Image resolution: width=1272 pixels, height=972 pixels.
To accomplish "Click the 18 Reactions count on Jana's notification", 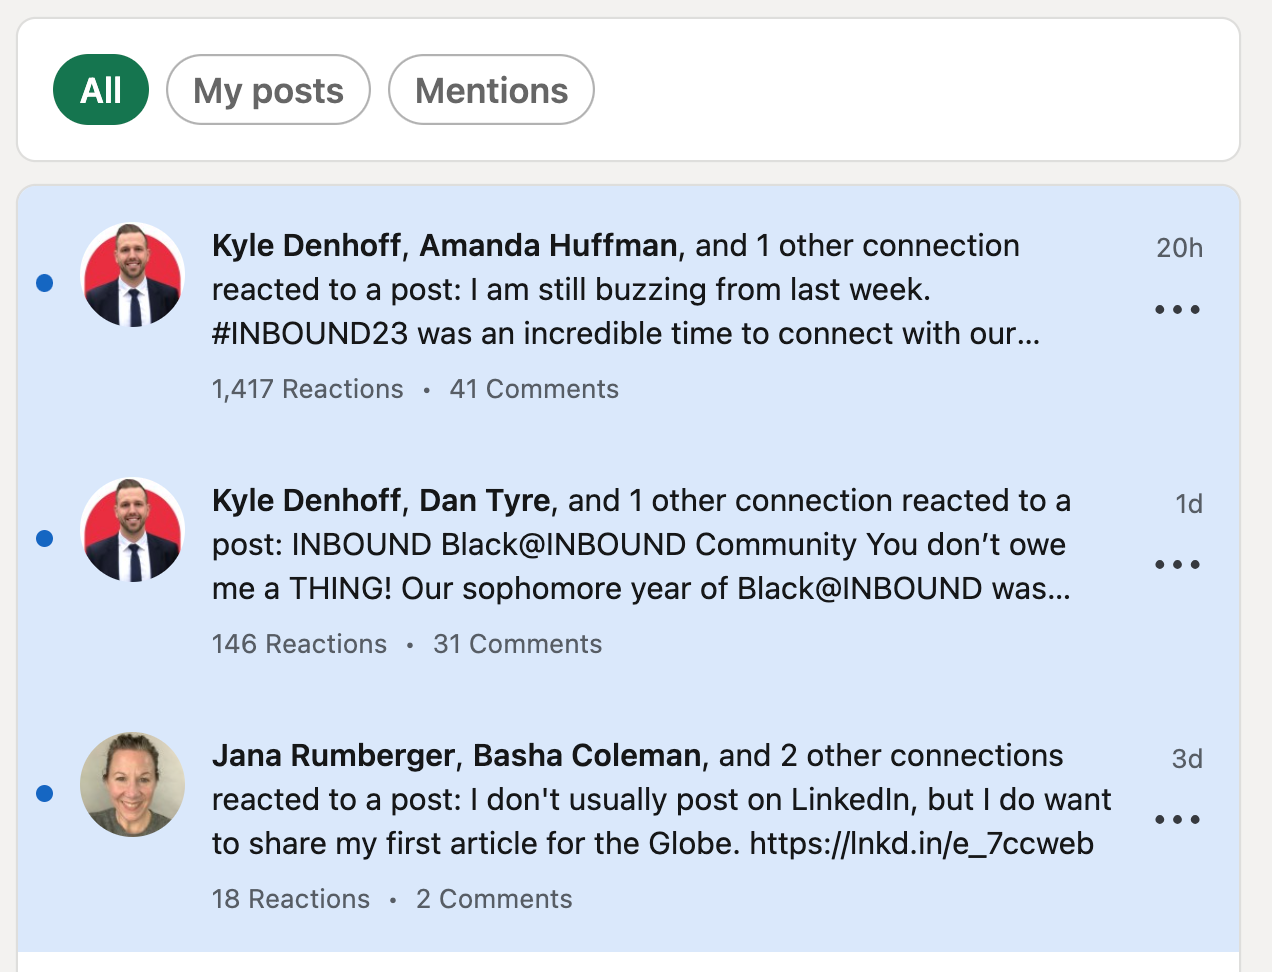I will click(x=291, y=899).
